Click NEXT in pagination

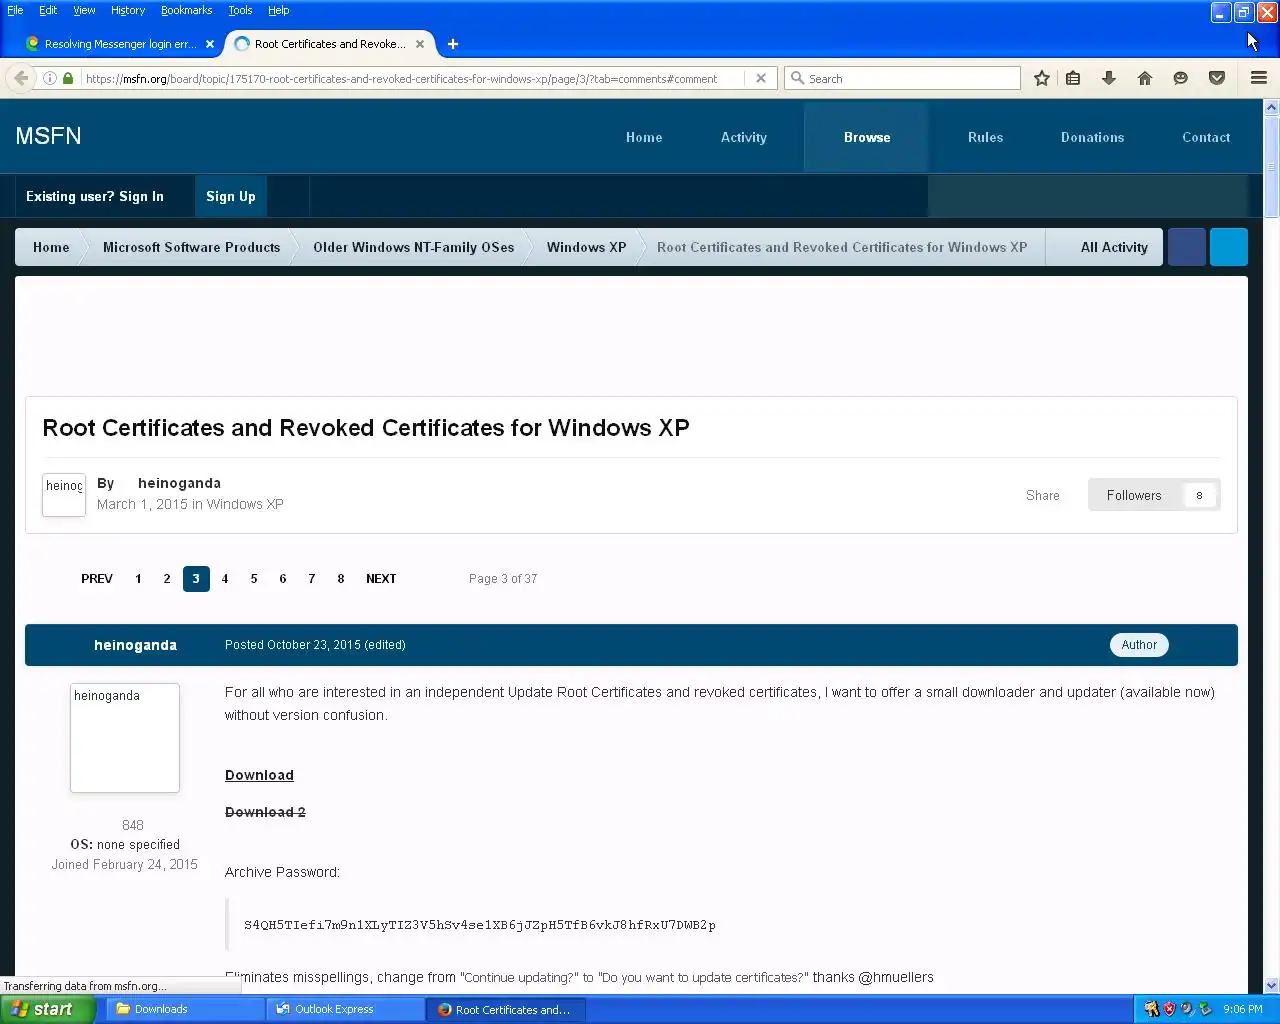point(381,578)
